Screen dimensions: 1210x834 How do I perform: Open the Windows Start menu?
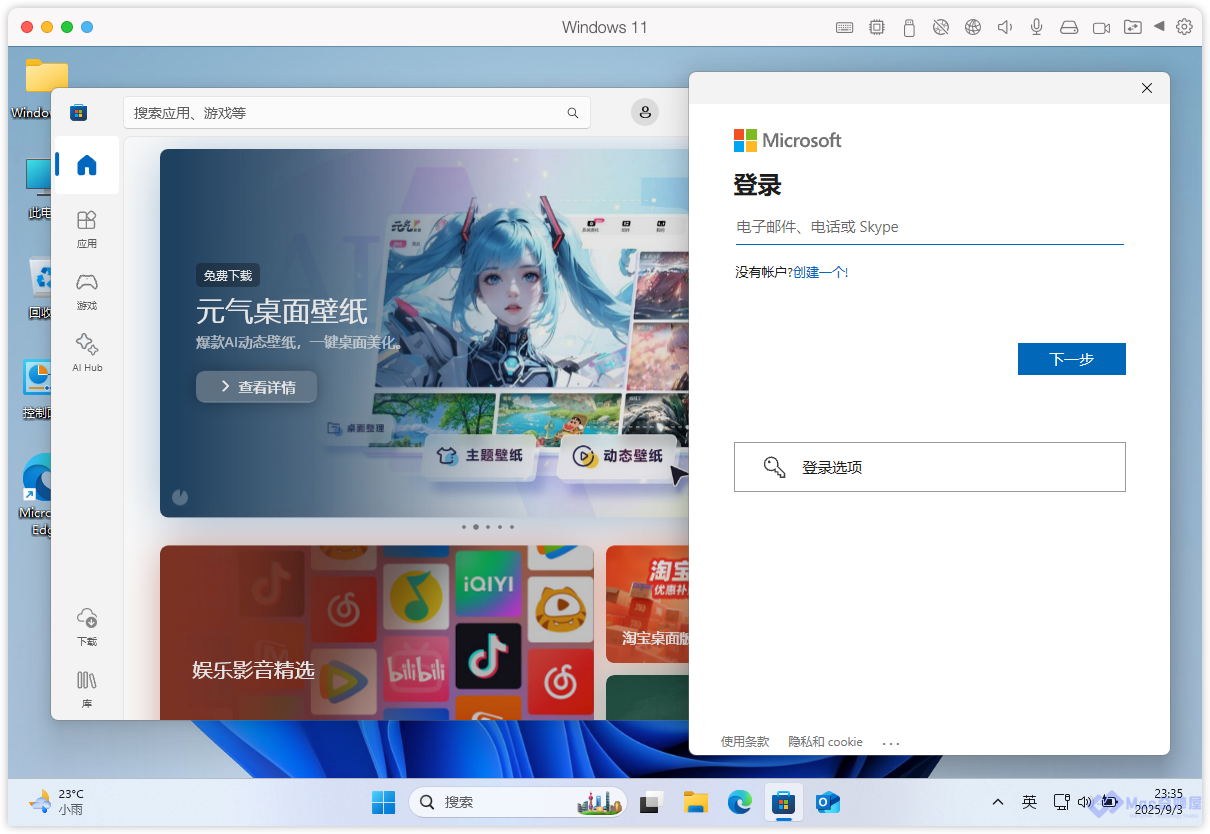tap(383, 802)
